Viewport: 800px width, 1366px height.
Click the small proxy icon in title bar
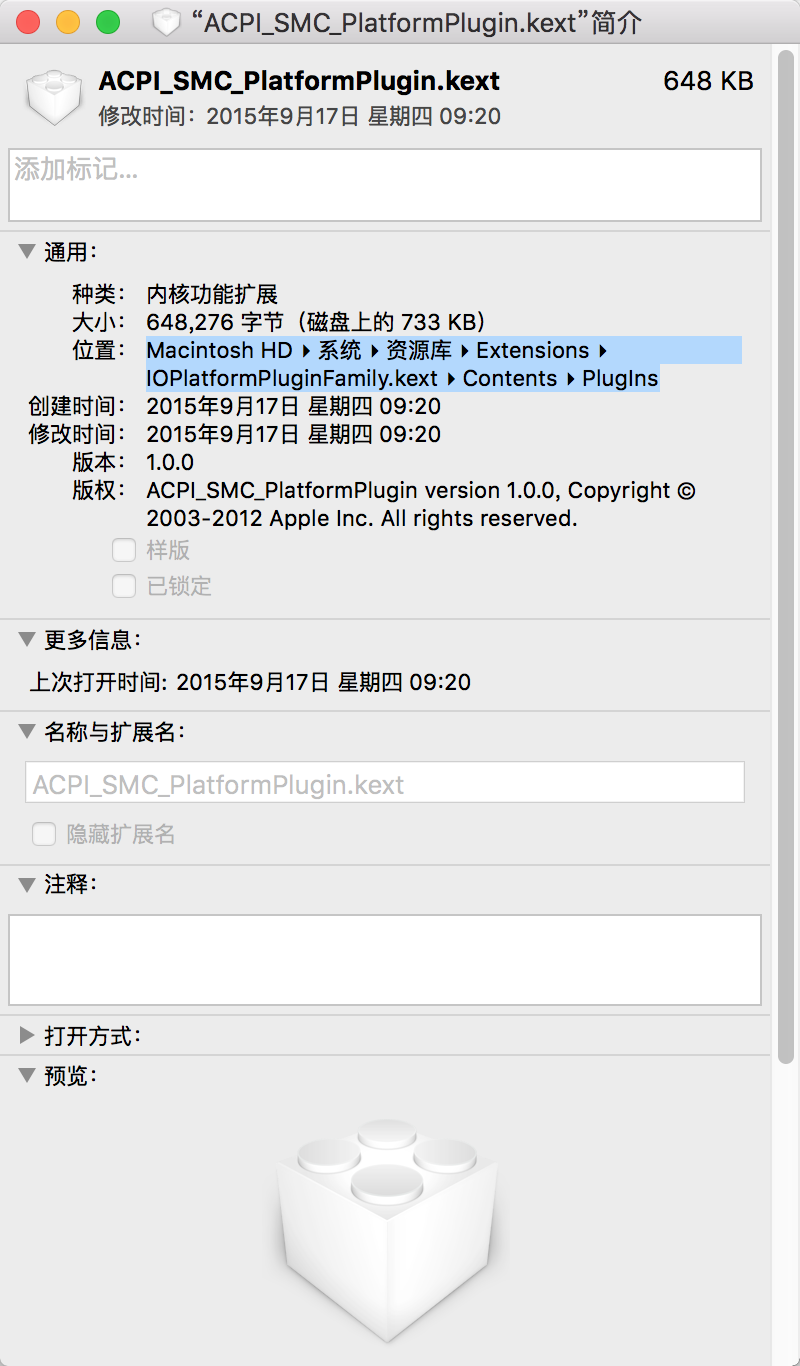coord(166,22)
